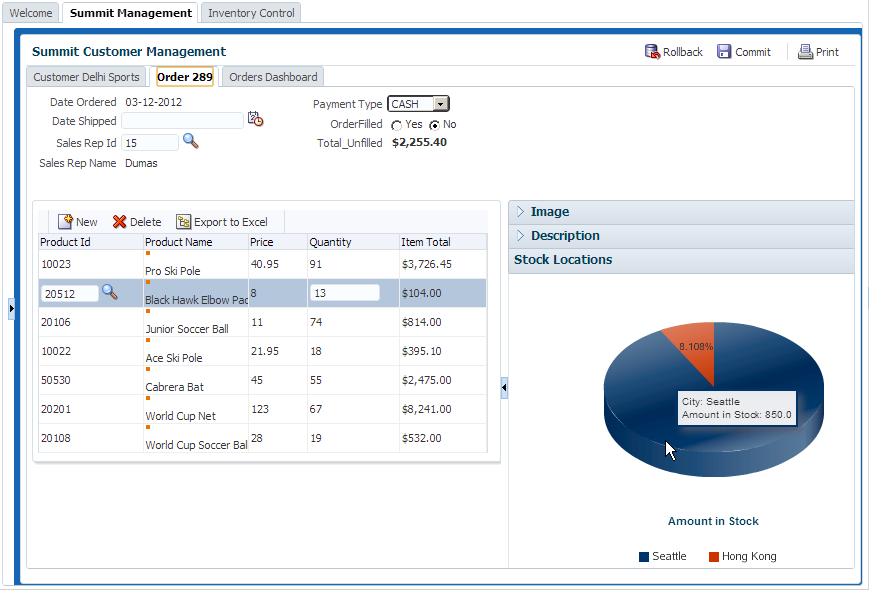Open the Inventory Control tab
Viewport: 869px width, 590px height.
[251, 13]
